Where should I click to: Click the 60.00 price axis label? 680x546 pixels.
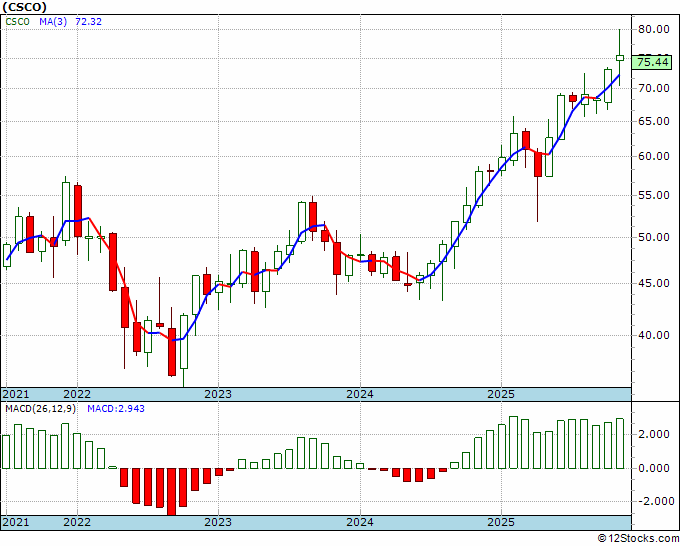click(653, 157)
